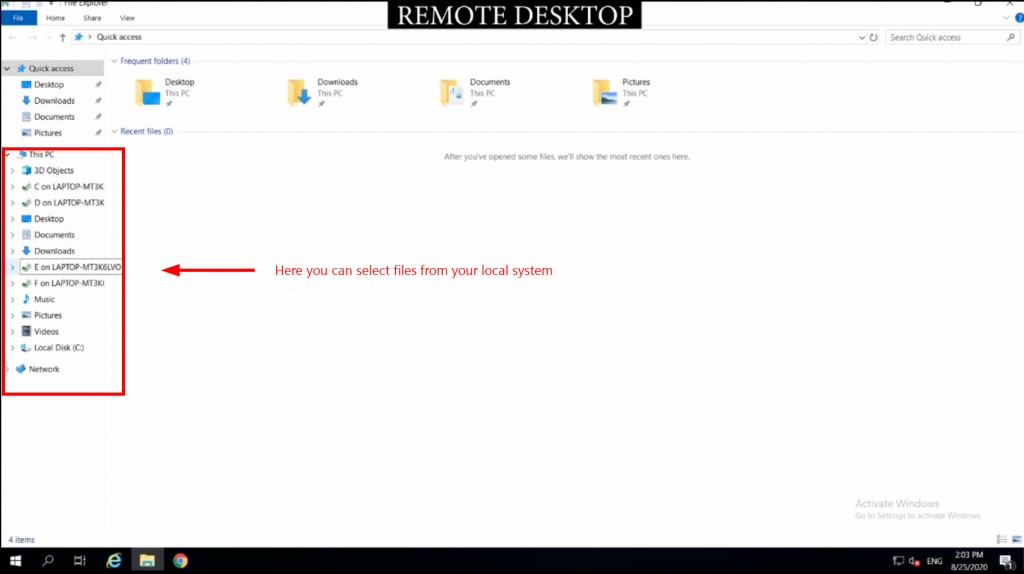
Task: Select Desktop folder in Frequent folders
Action: tap(165, 92)
